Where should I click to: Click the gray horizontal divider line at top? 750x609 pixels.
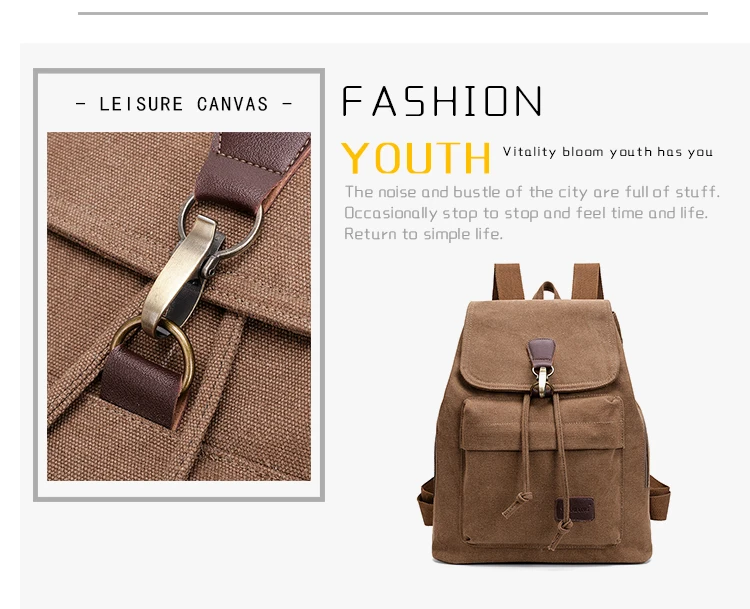click(x=393, y=13)
